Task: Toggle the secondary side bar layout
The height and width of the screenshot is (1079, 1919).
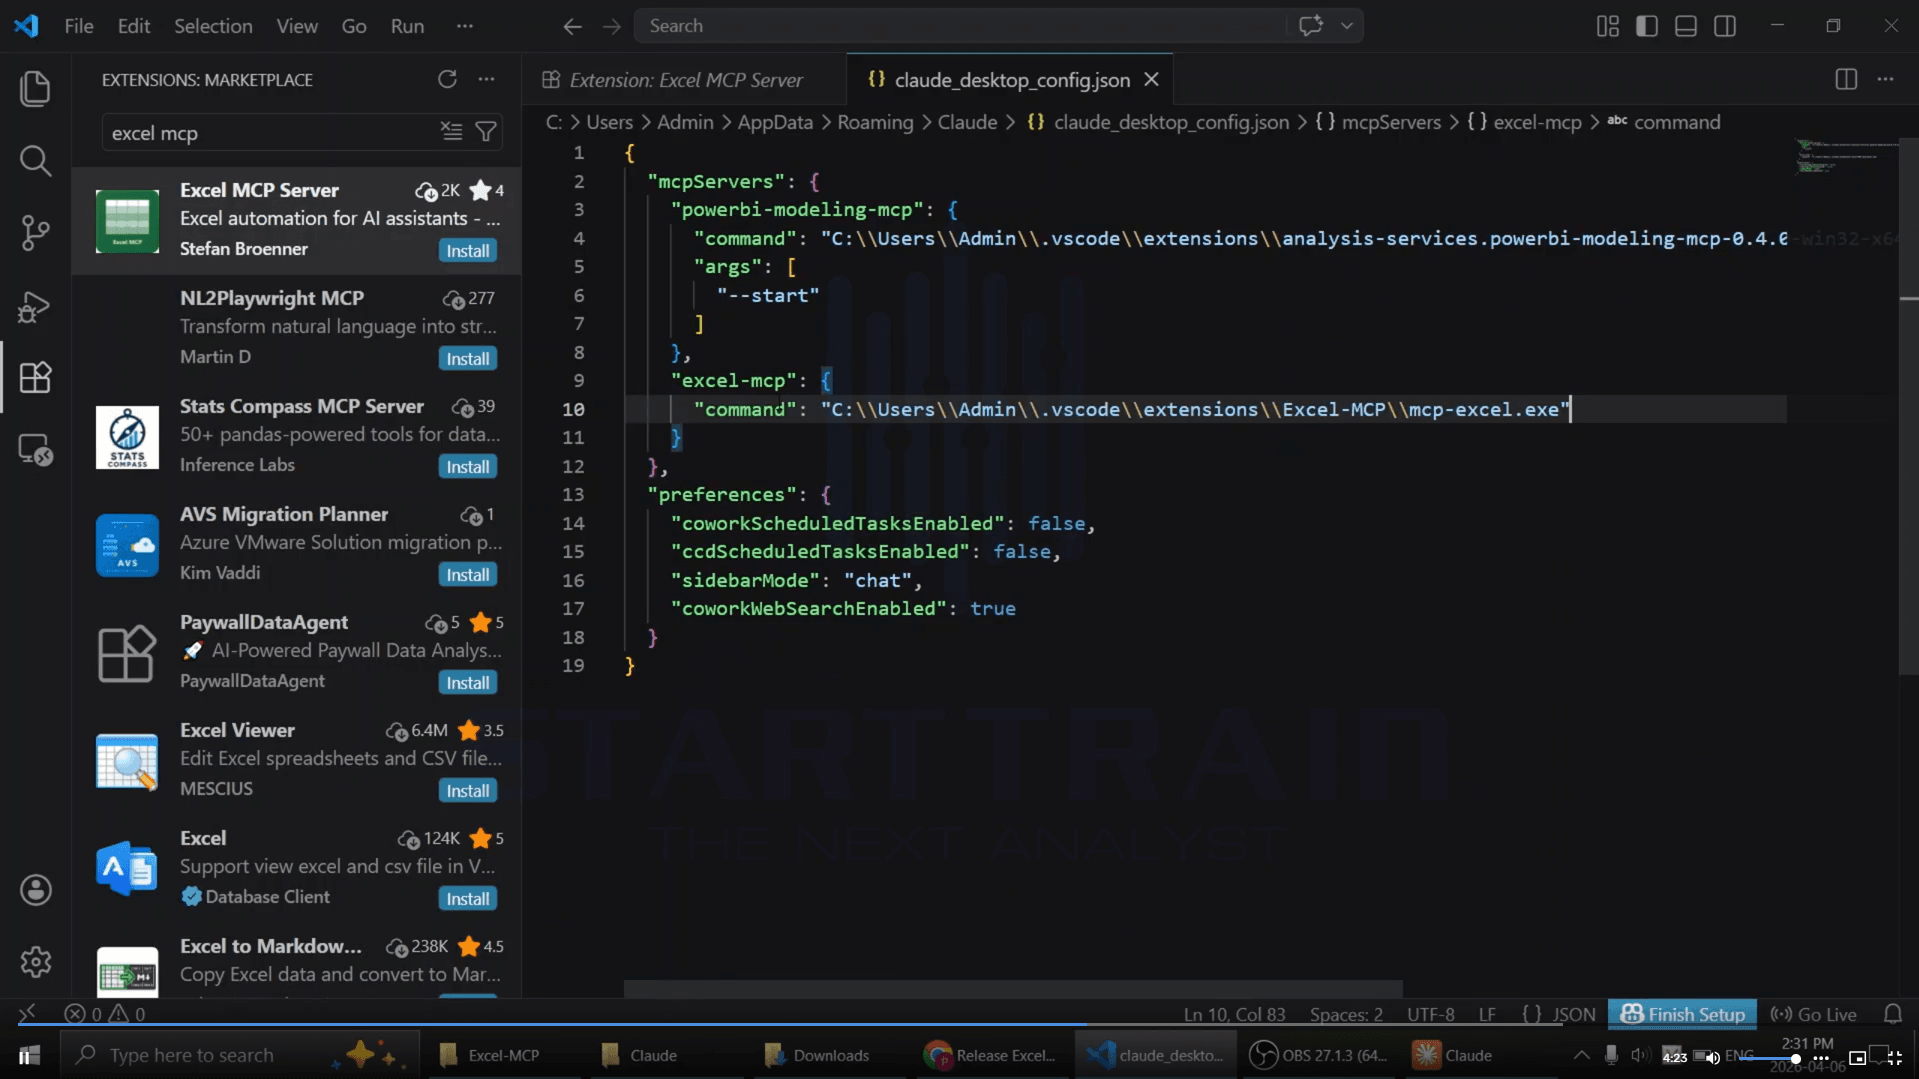Action: point(1725,26)
